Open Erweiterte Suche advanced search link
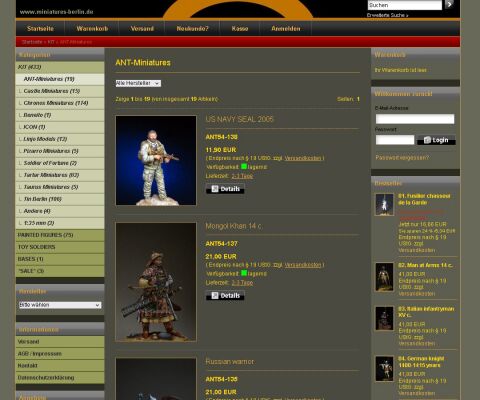Viewport: 480px width, 400px height. tap(387, 15)
